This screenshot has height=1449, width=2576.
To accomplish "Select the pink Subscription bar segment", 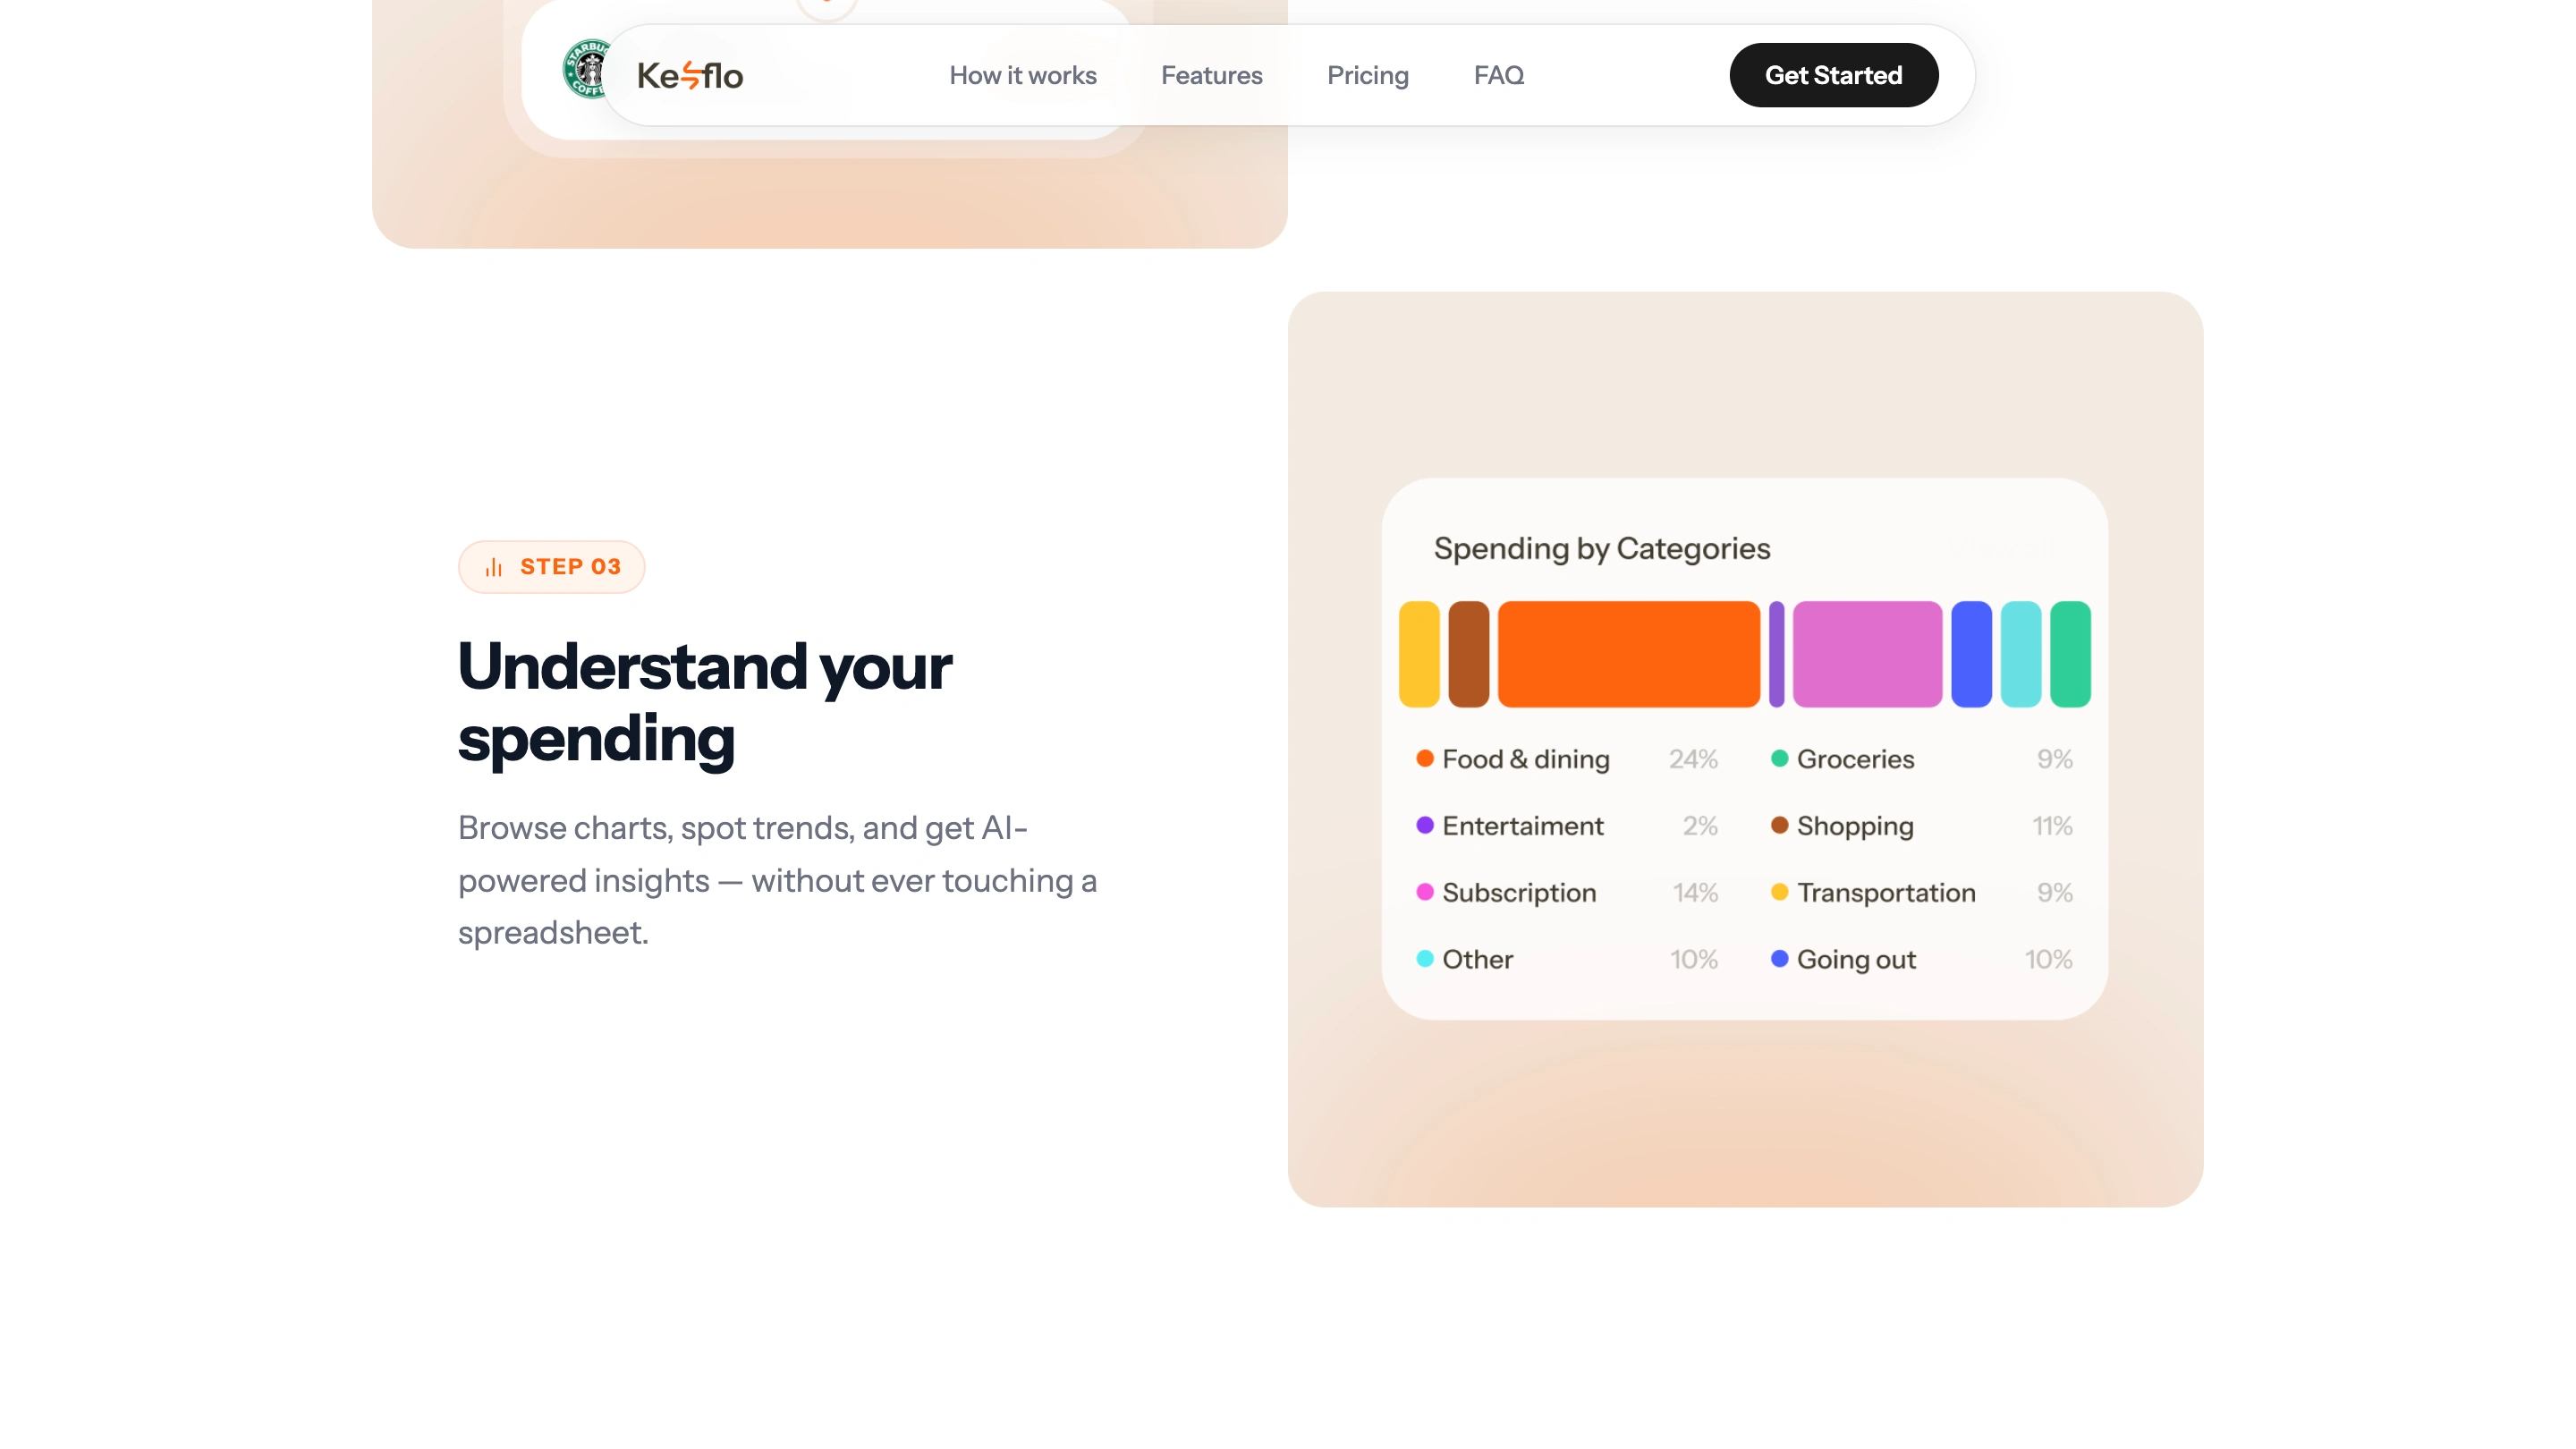I will point(1866,654).
